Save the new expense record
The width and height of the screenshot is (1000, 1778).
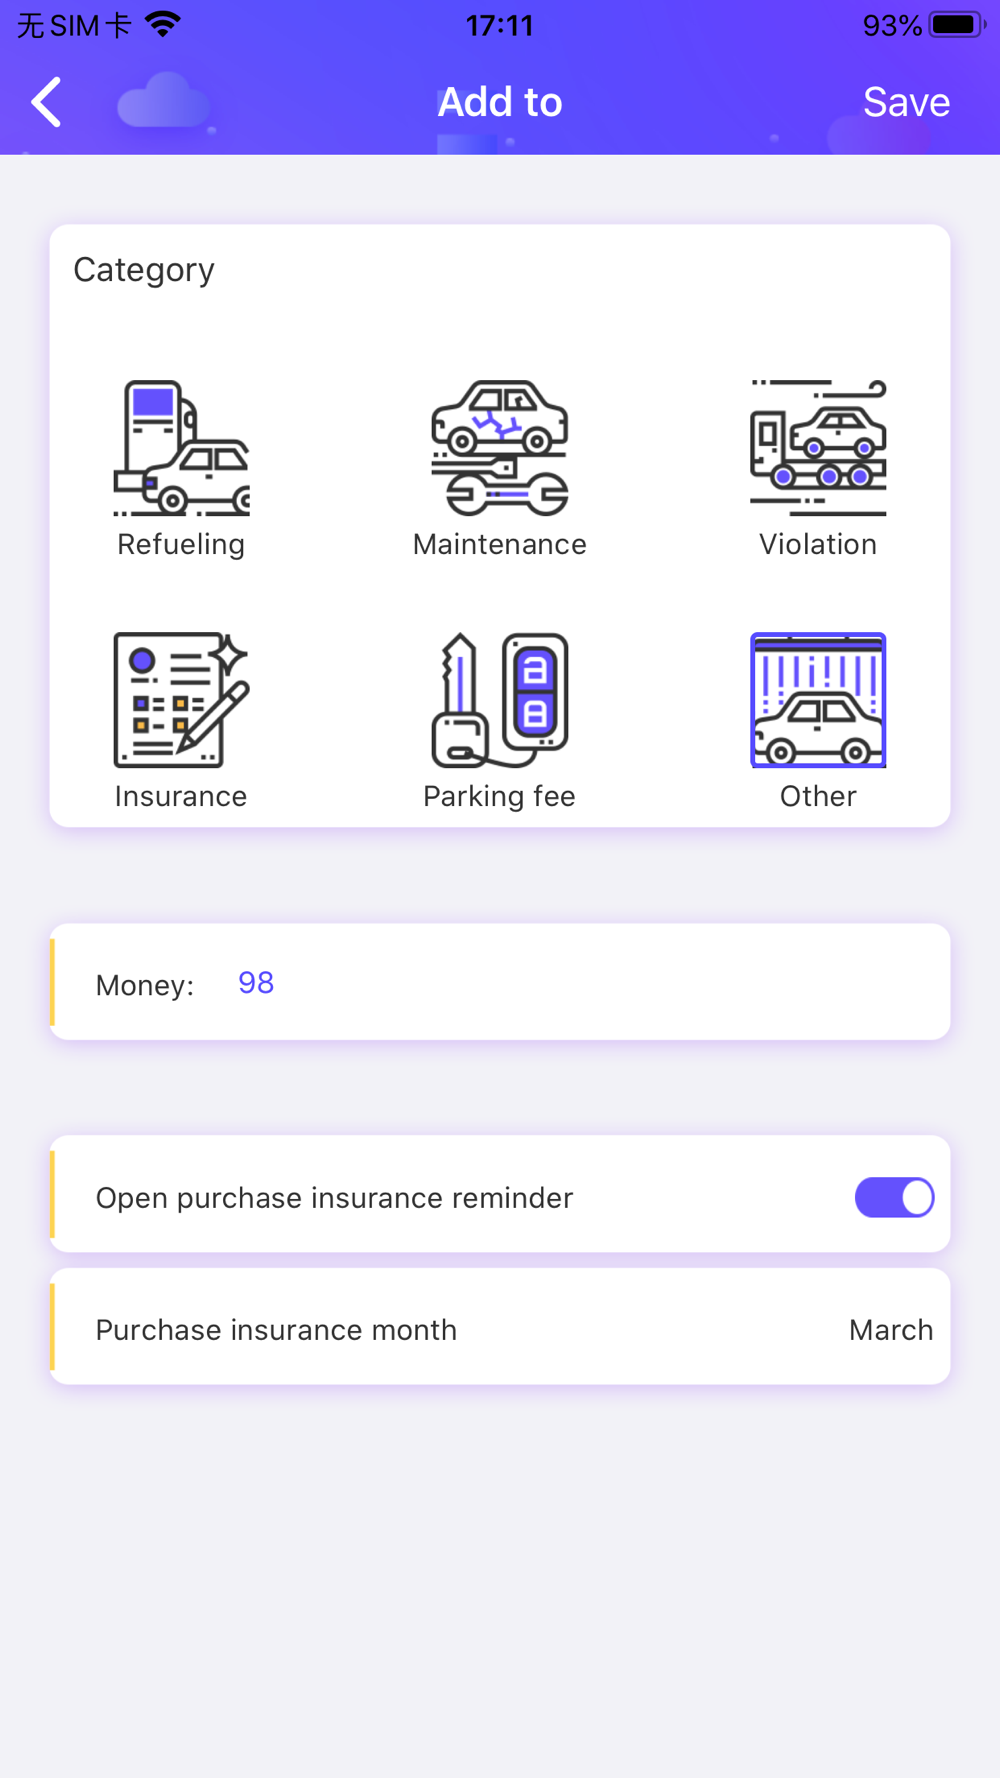coord(906,102)
